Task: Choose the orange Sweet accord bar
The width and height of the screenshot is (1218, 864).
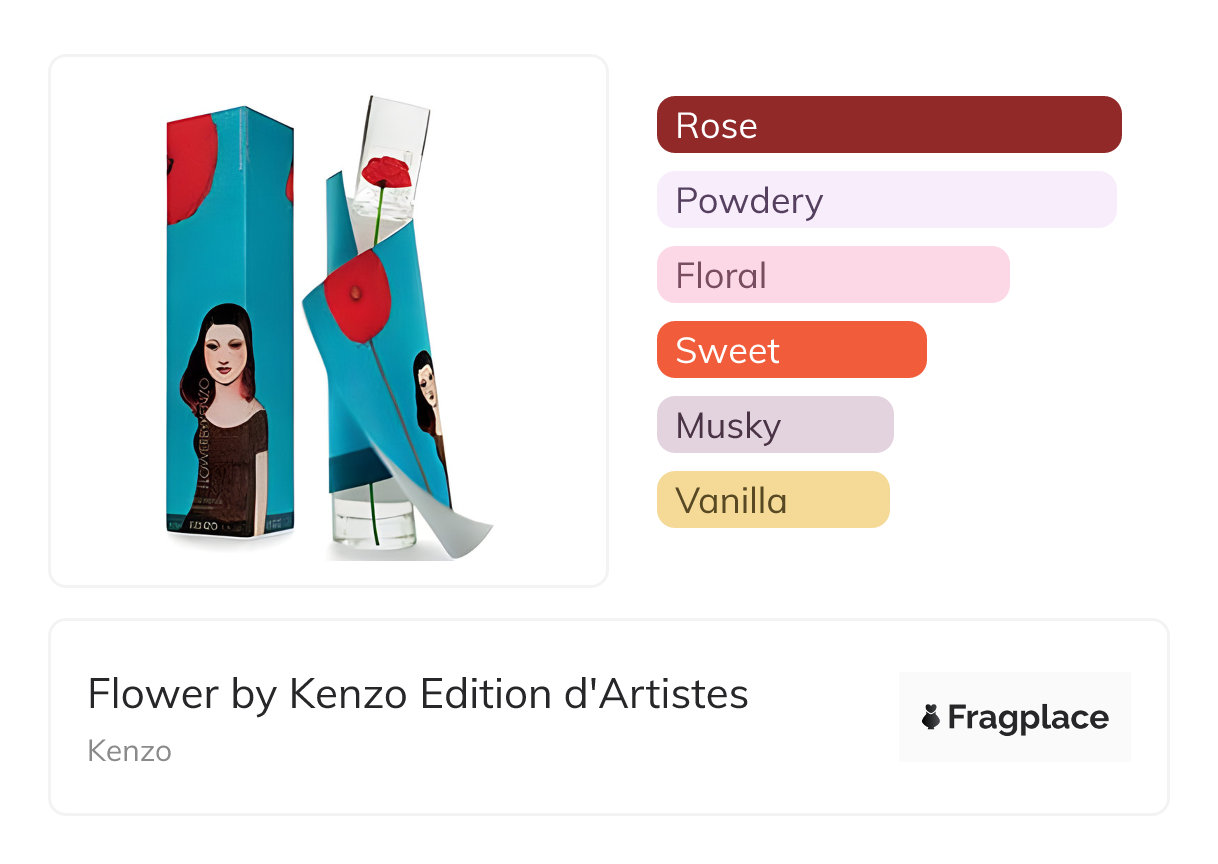Action: coord(791,350)
